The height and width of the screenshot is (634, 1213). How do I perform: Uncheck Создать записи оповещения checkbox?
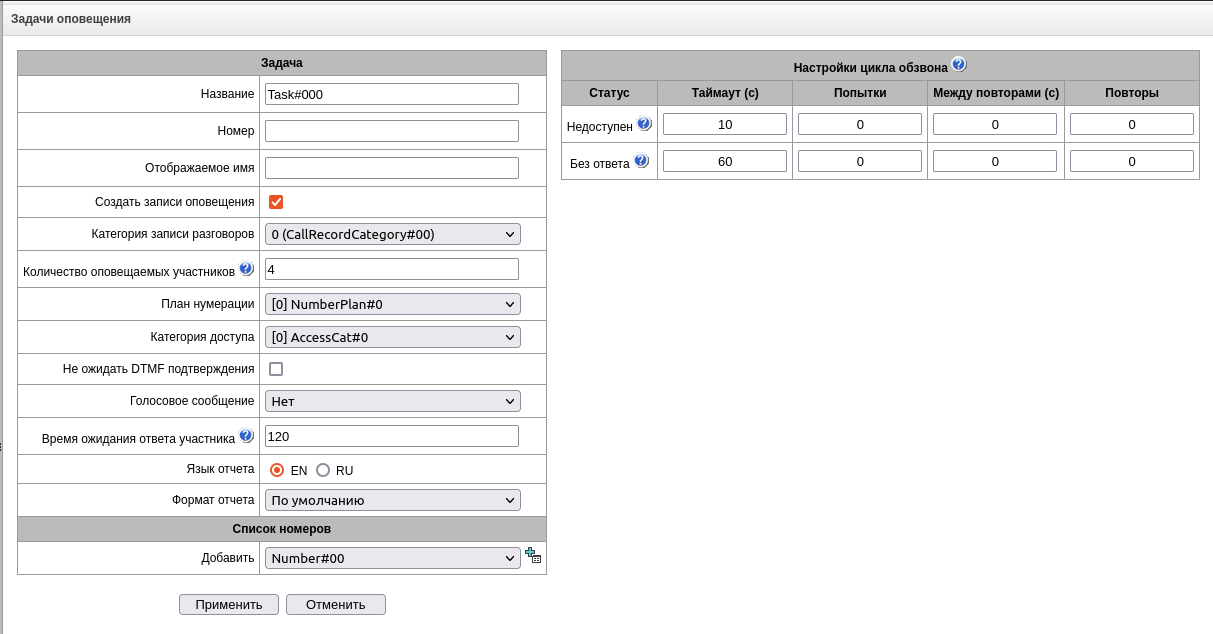pos(276,202)
